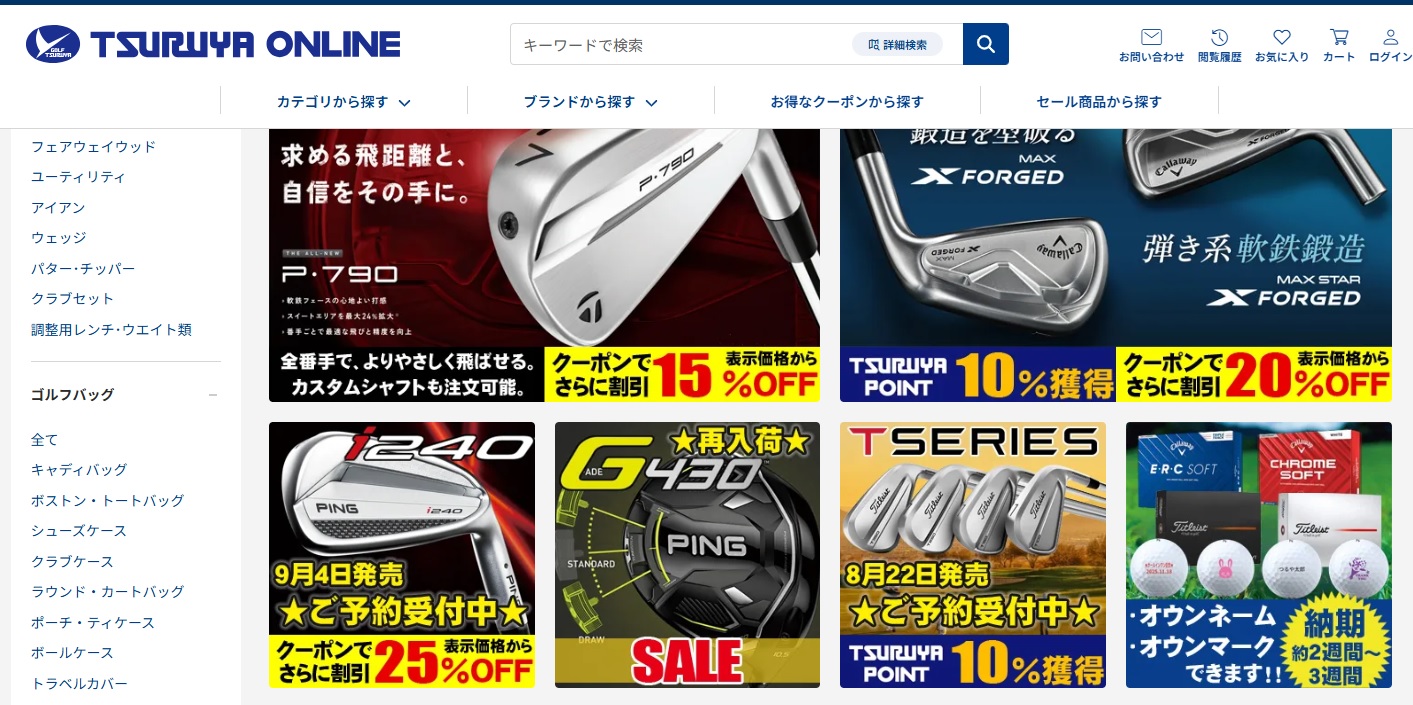Open セール商品から探す menu item
1413x705 pixels.
pyautogui.click(x=1099, y=101)
